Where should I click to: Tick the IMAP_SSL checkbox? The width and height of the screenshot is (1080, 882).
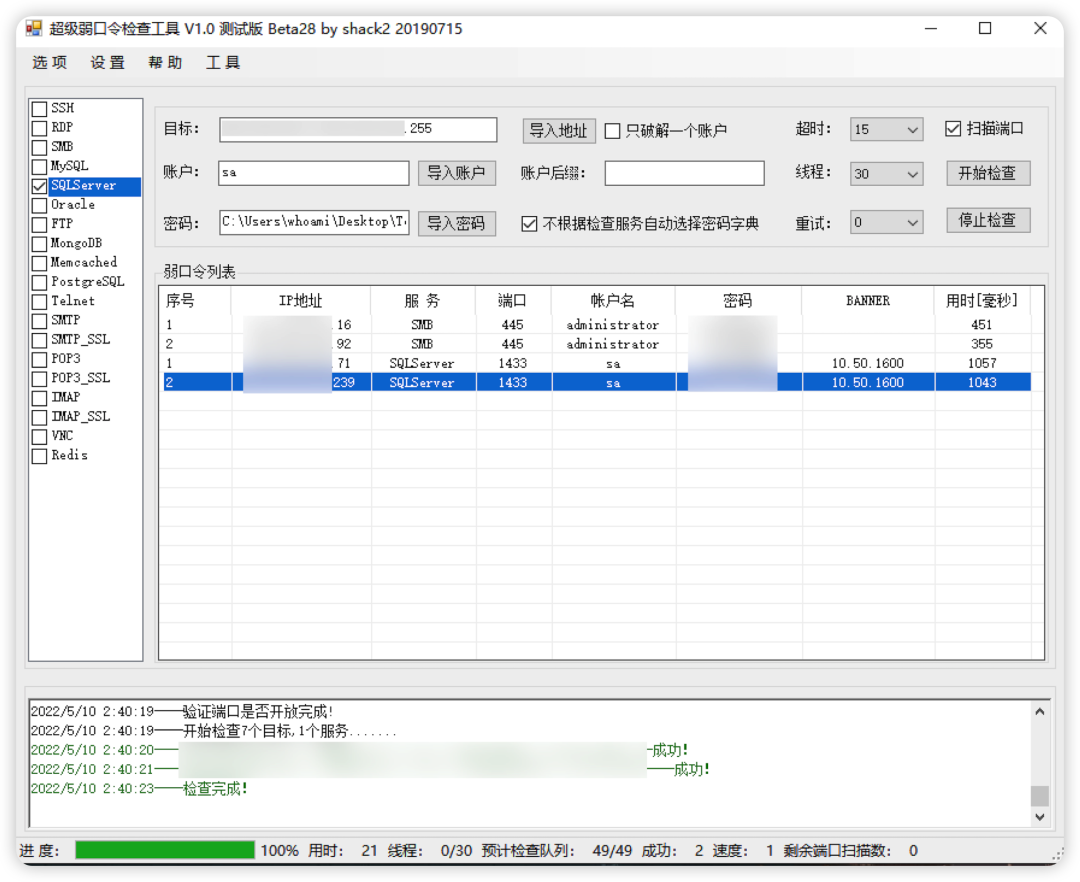(x=39, y=417)
